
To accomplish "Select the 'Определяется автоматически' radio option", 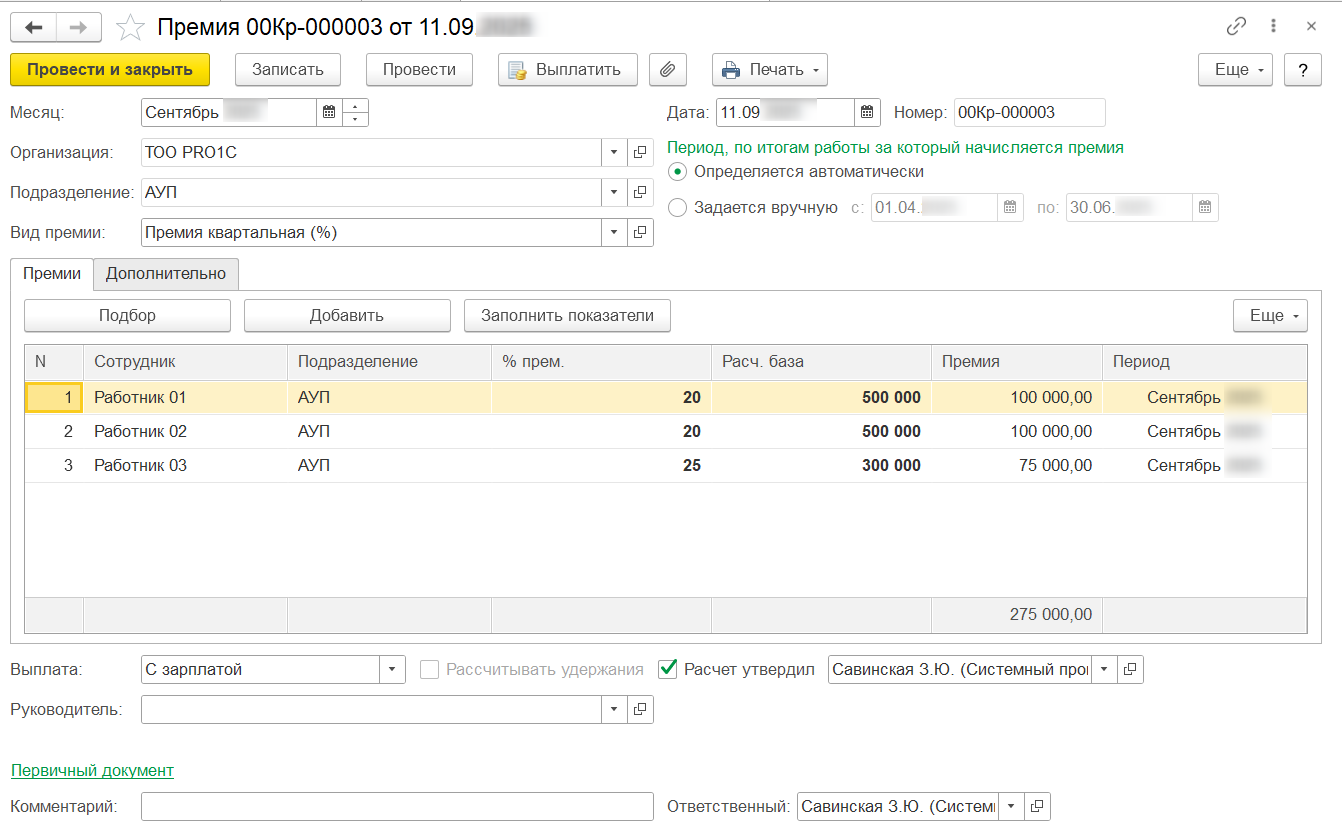I will click(x=678, y=172).
